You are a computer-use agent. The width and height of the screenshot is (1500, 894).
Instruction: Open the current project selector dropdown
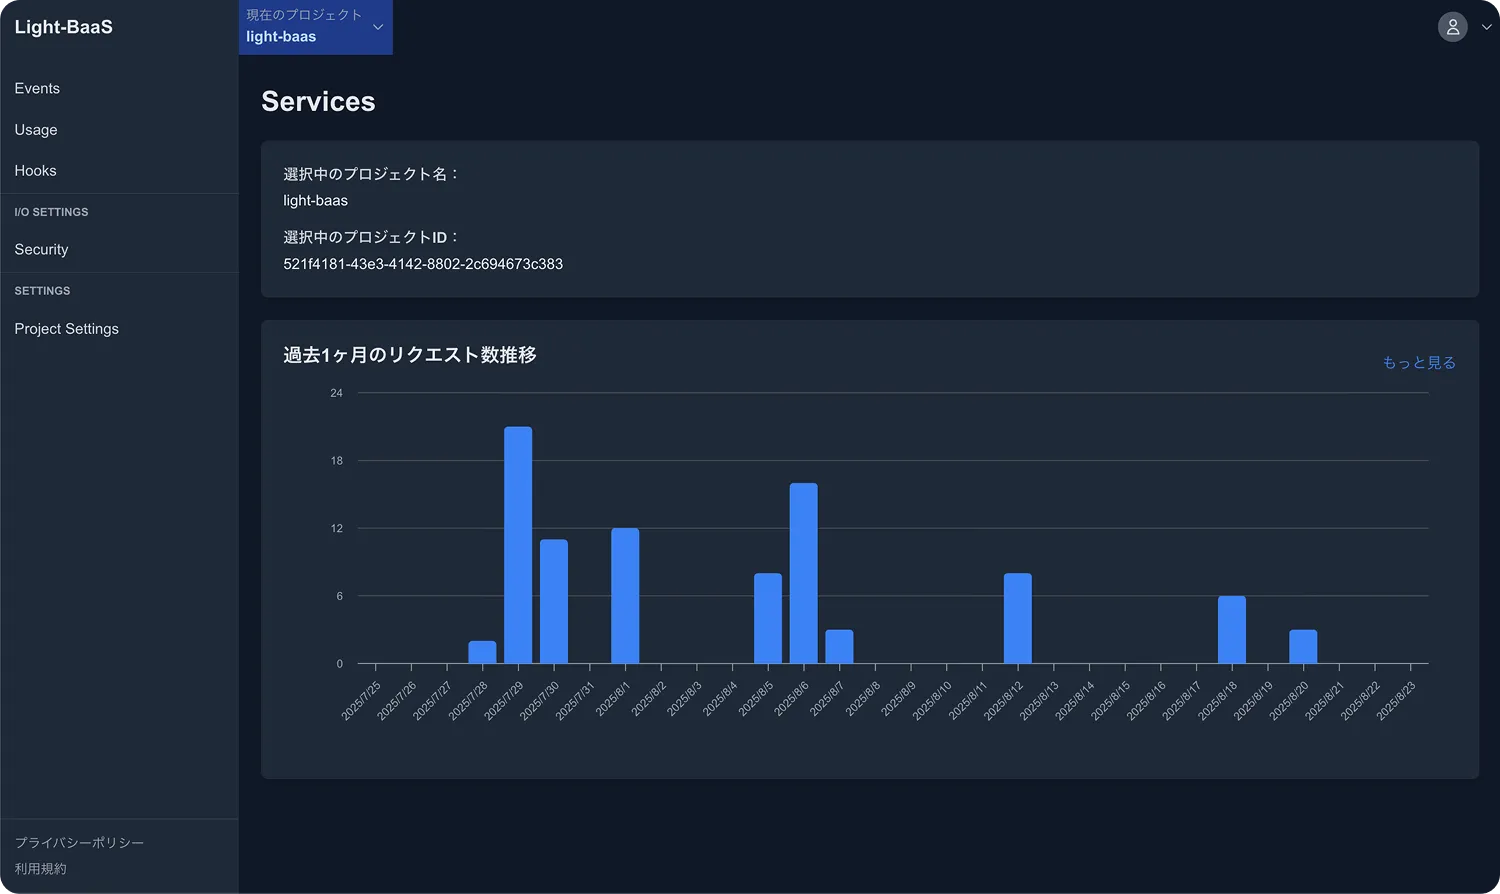click(305, 27)
